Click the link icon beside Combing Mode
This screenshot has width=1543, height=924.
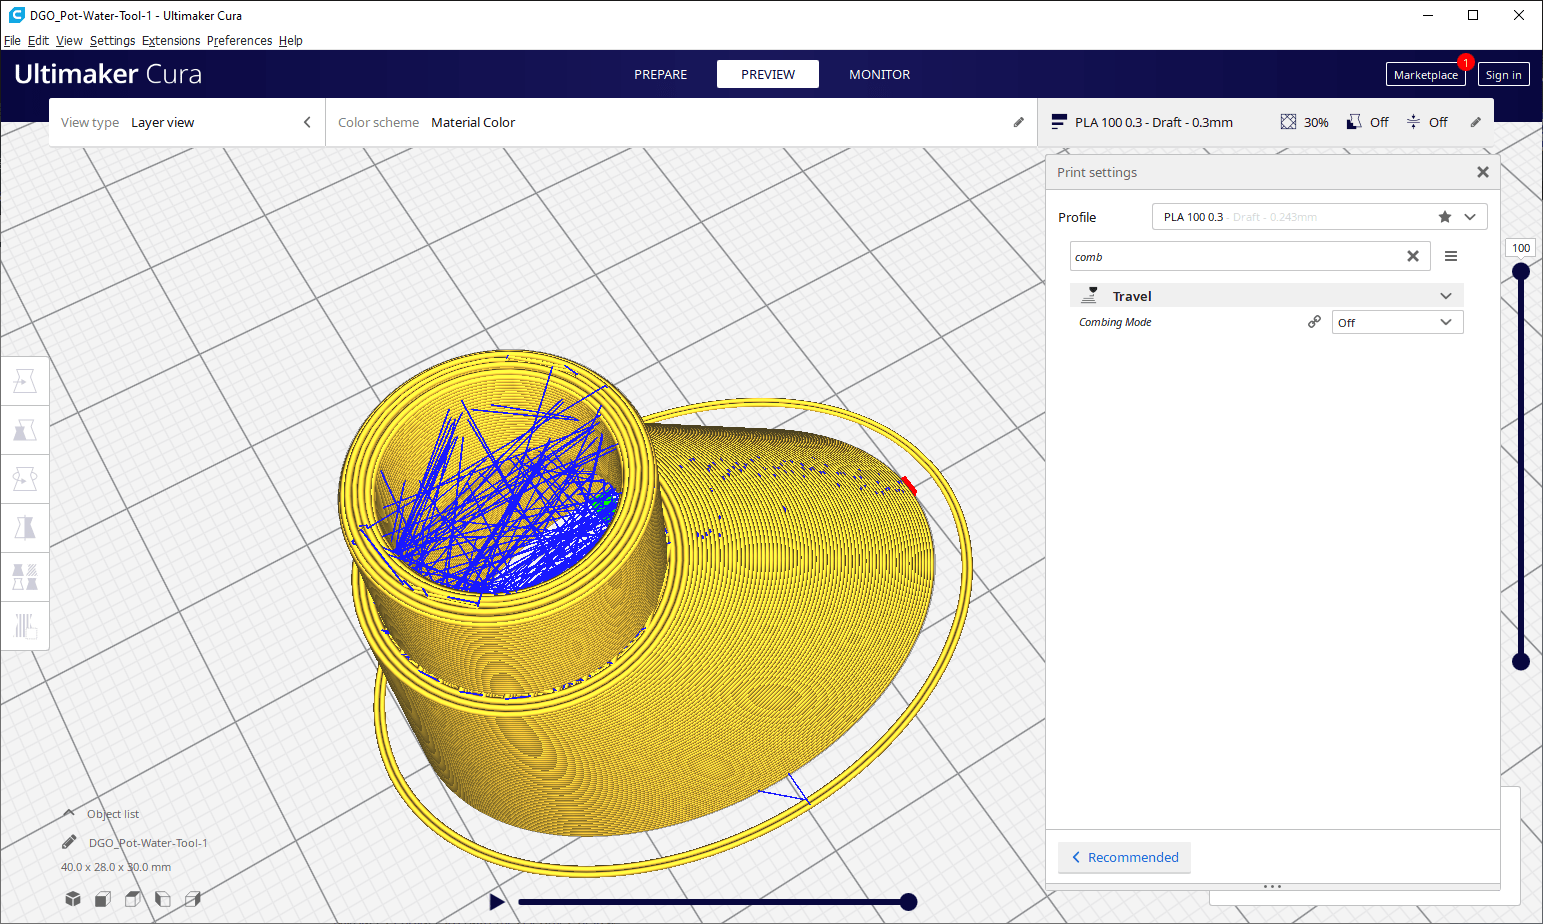click(x=1314, y=322)
